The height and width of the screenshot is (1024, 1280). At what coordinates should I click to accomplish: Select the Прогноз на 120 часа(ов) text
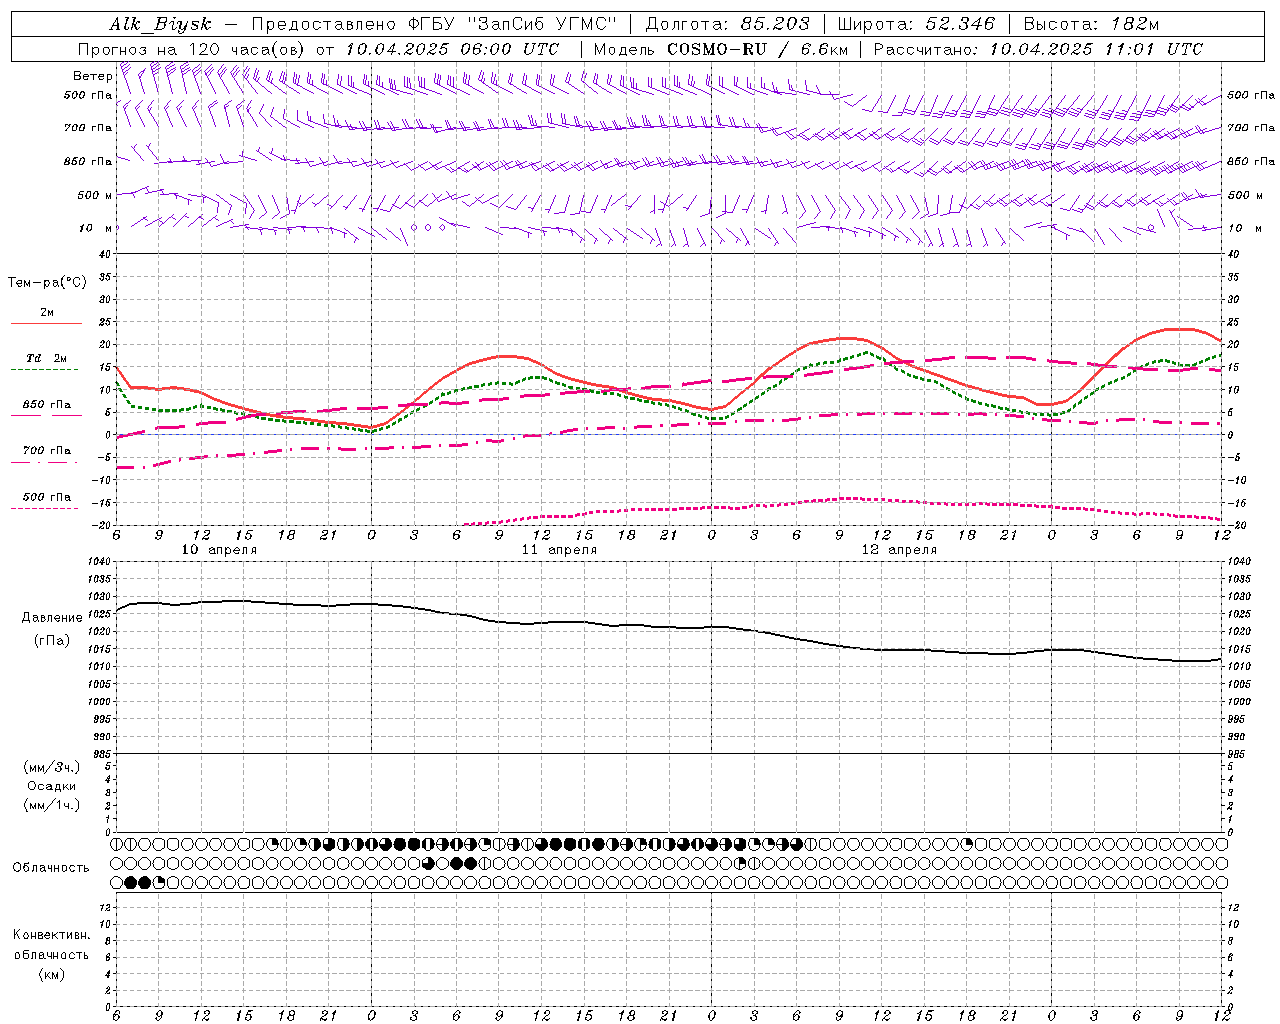tap(193, 49)
